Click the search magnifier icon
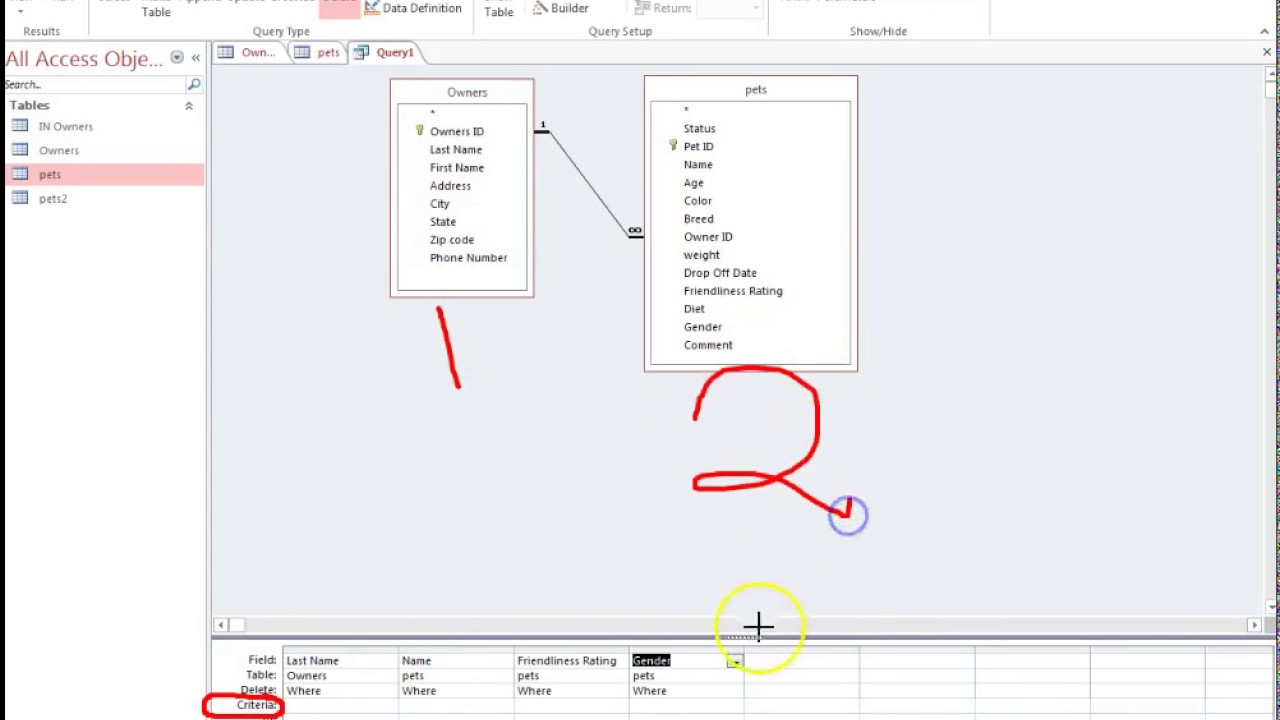Viewport: 1280px width, 720px height. [x=194, y=85]
